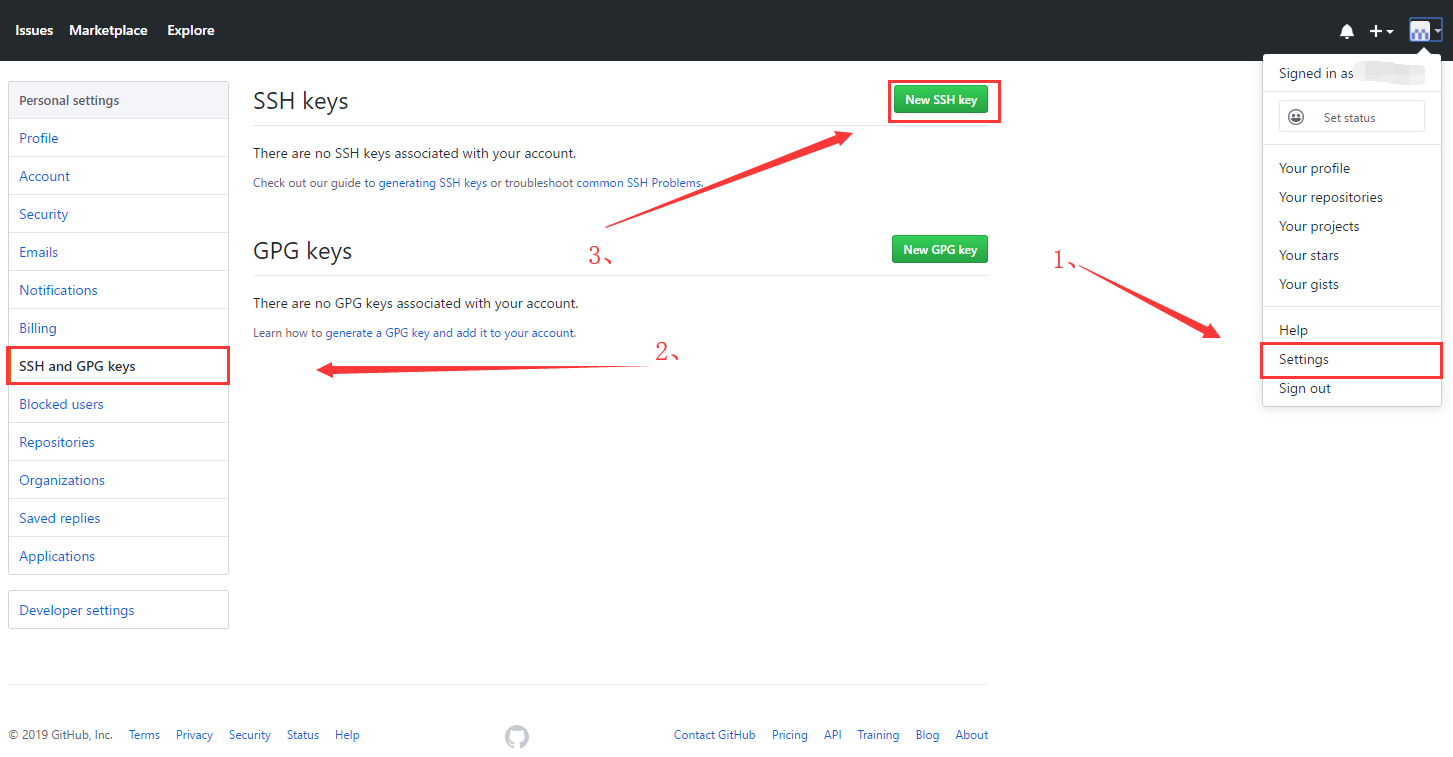Open Set status field in dropdown
The height and width of the screenshot is (757, 1453).
1352,116
